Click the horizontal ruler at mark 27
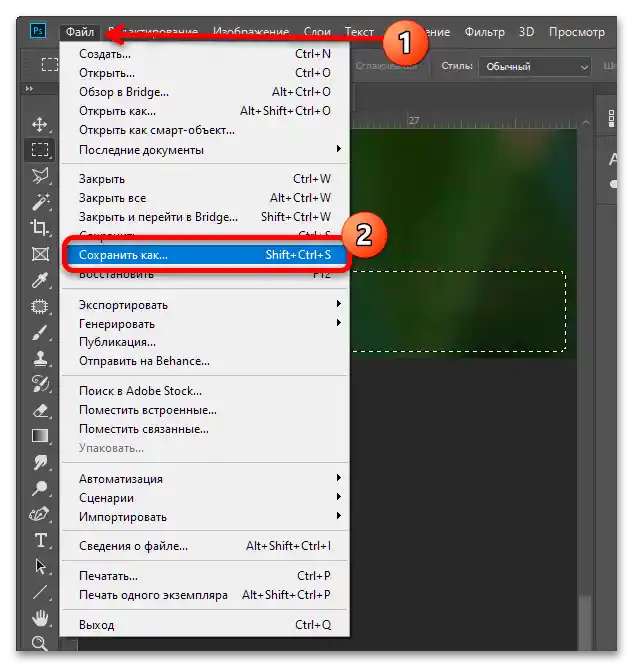 pos(414,121)
